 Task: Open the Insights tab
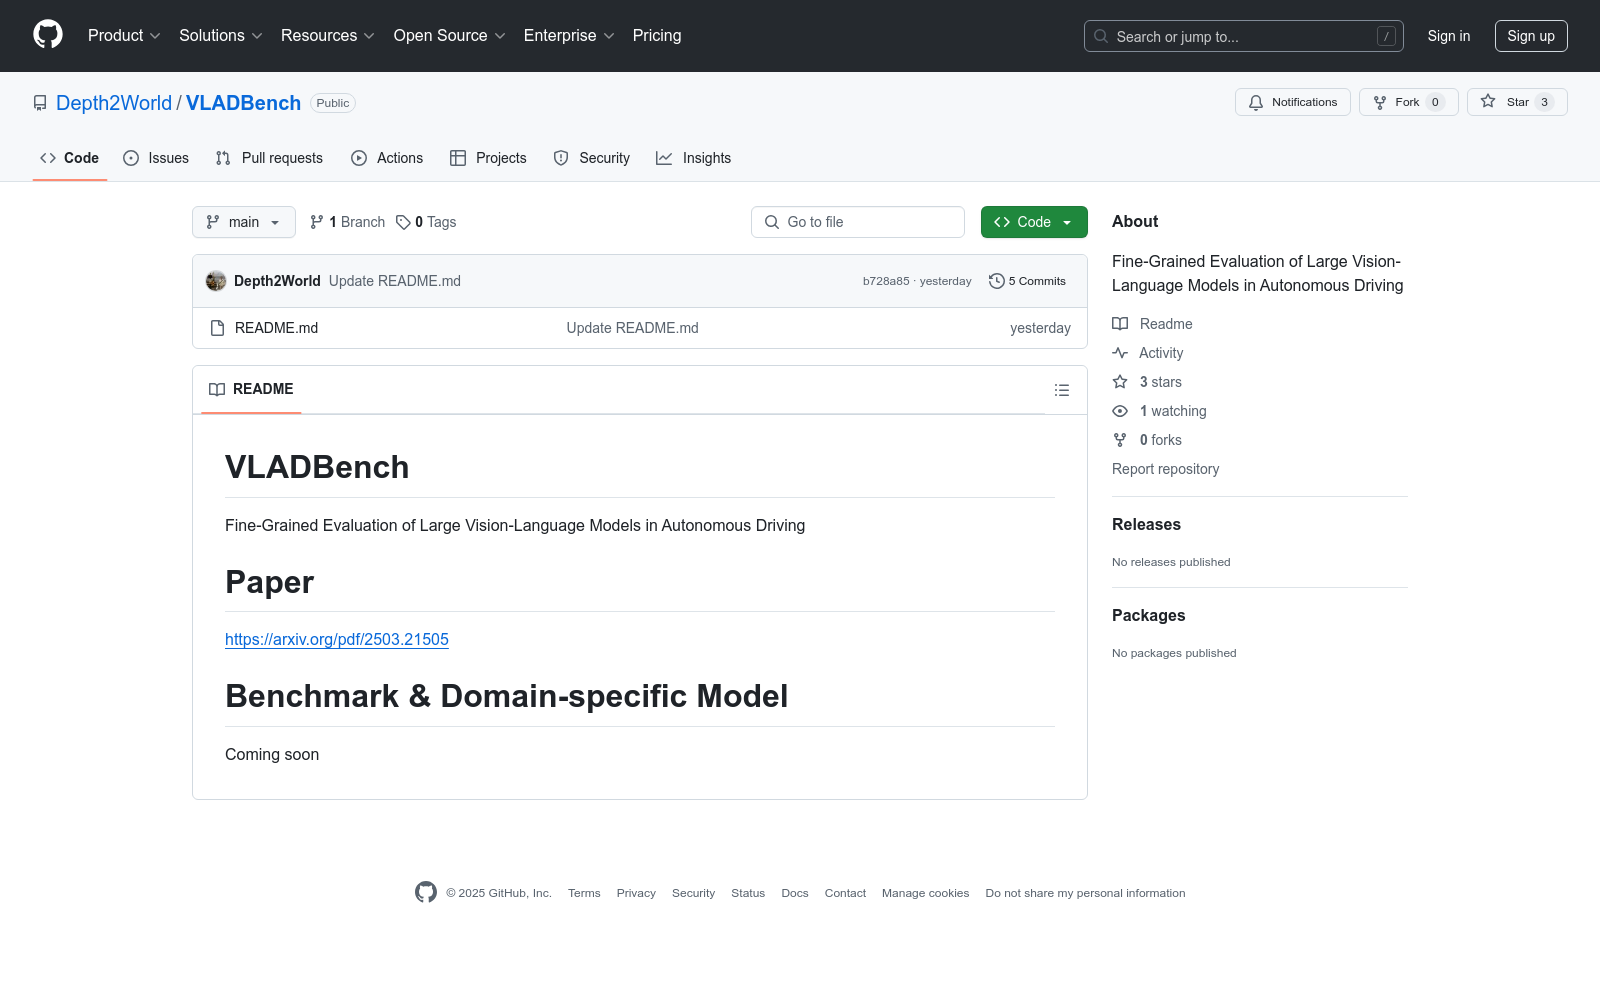tap(694, 158)
